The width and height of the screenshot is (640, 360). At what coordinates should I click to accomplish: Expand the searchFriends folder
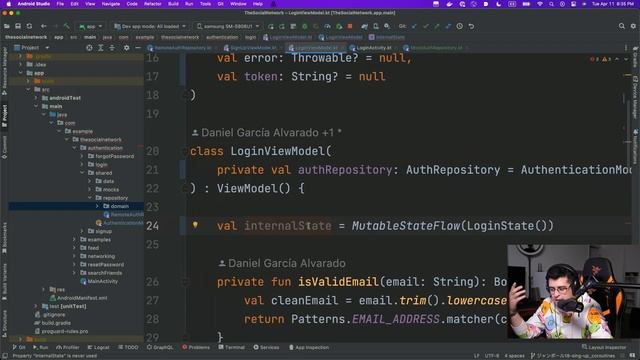(74, 273)
